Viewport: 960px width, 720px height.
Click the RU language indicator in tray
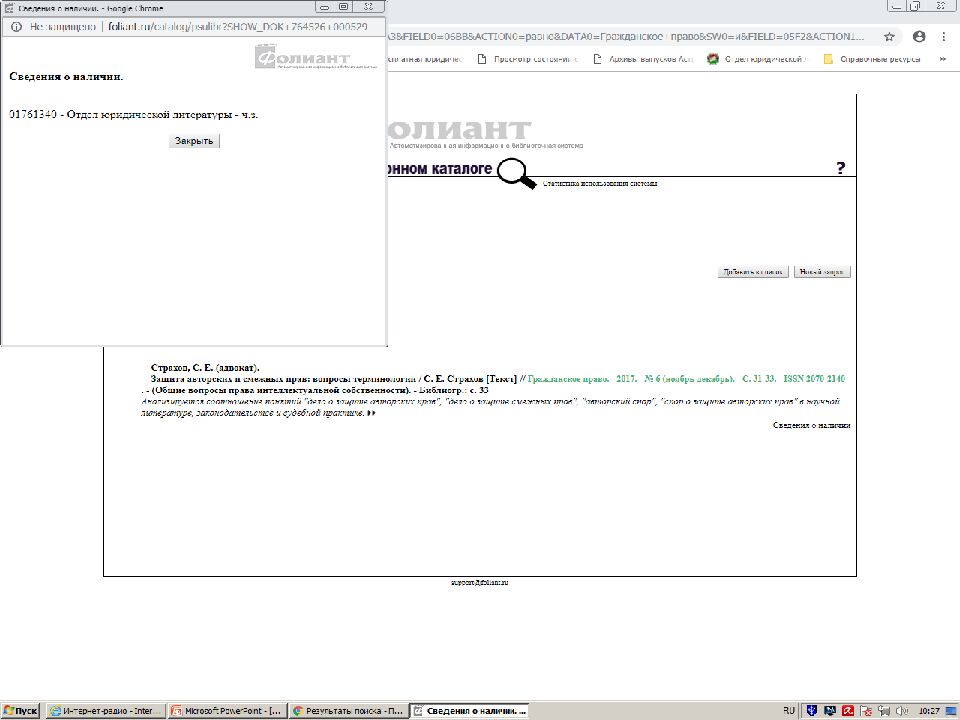pos(789,710)
